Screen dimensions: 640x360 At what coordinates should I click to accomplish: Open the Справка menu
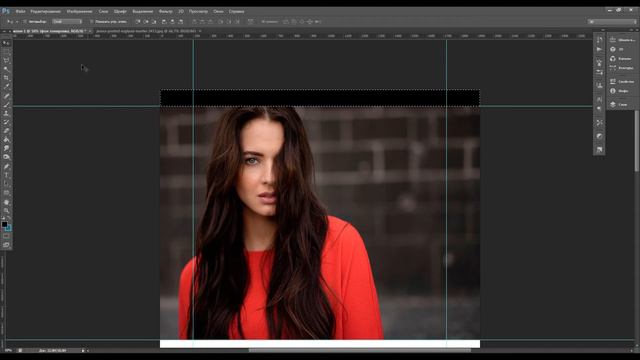[236, 11]
